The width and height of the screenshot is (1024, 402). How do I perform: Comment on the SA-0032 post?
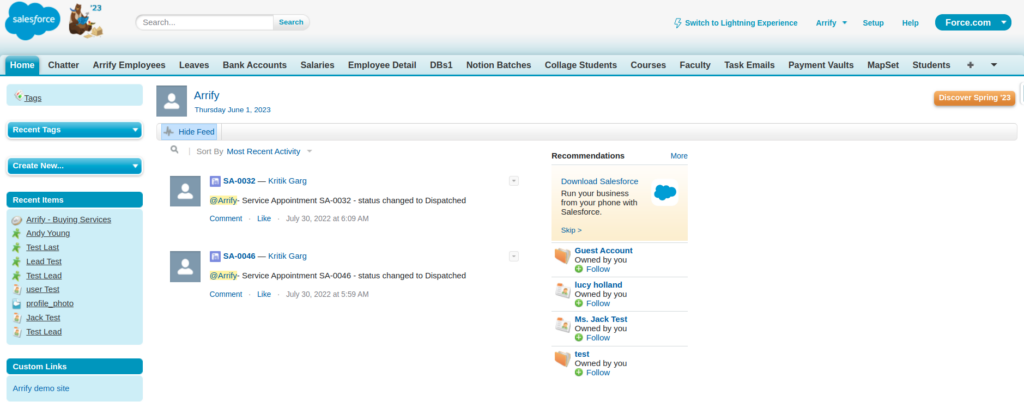click(226, 219)
